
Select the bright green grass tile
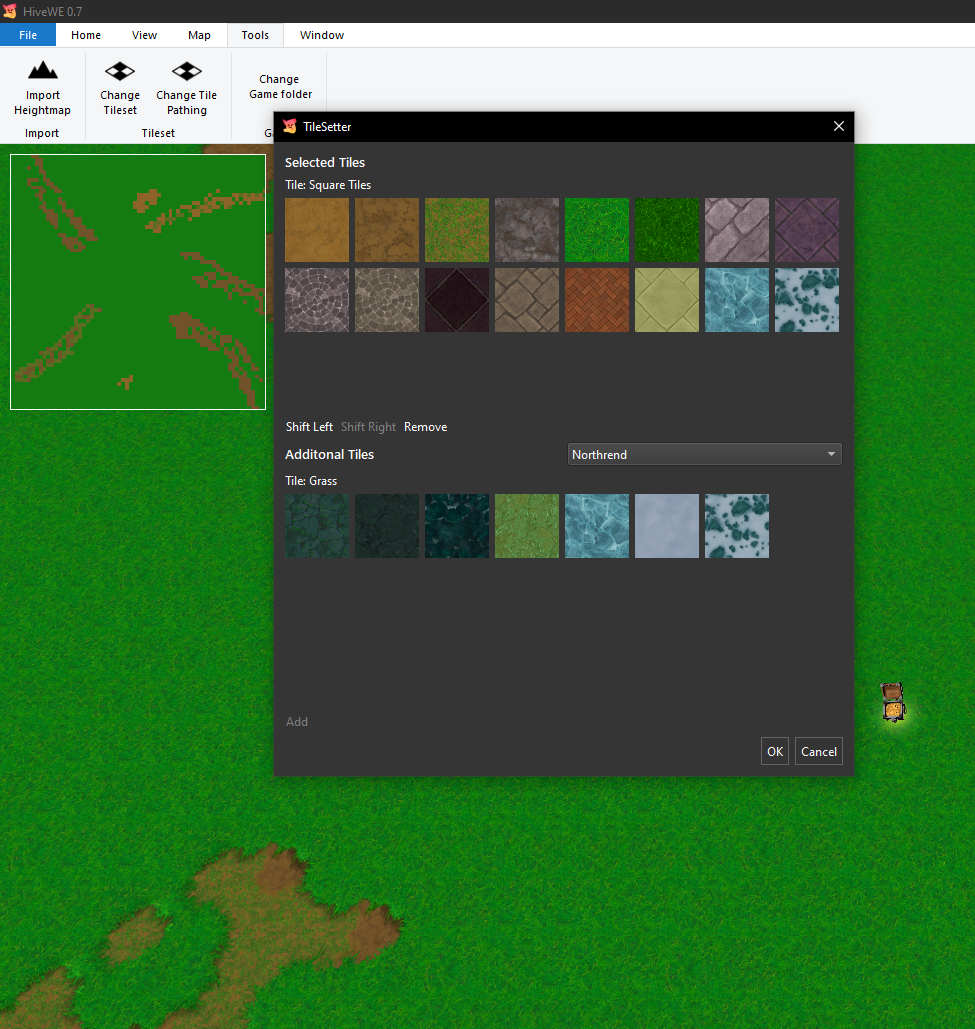(597, 230)
